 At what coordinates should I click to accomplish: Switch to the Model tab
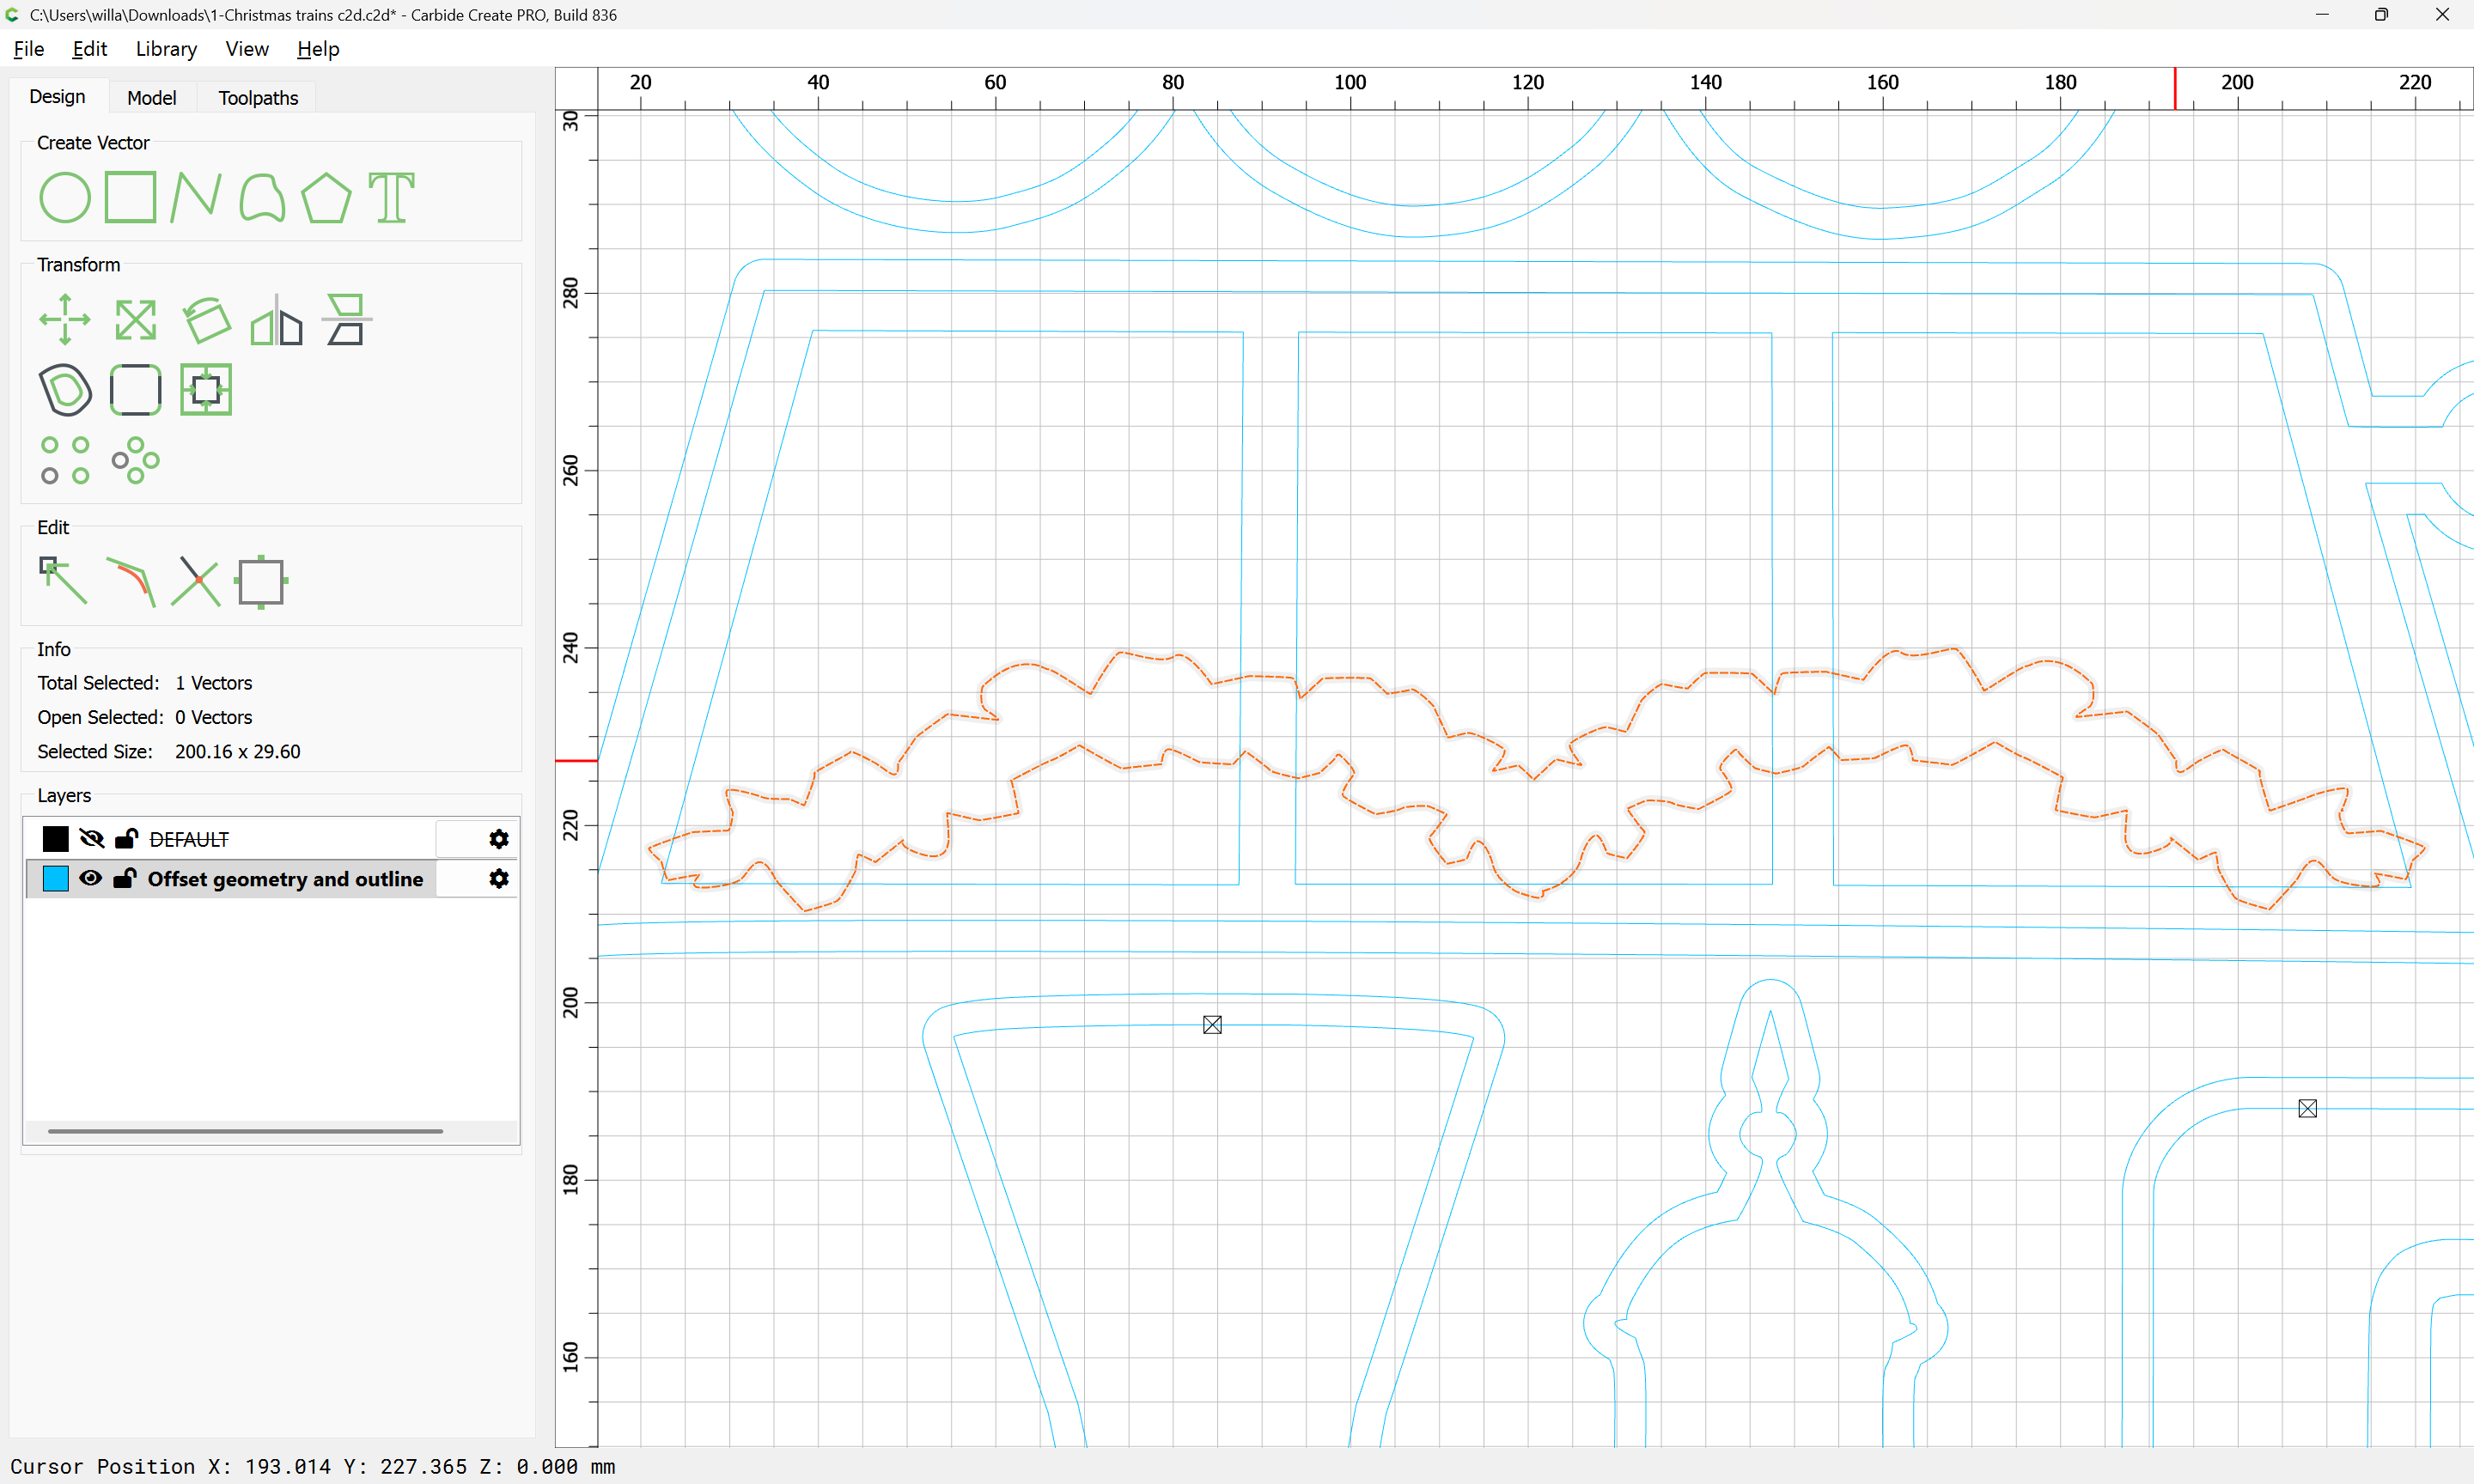pyautogui.click(x=151, y=97)
